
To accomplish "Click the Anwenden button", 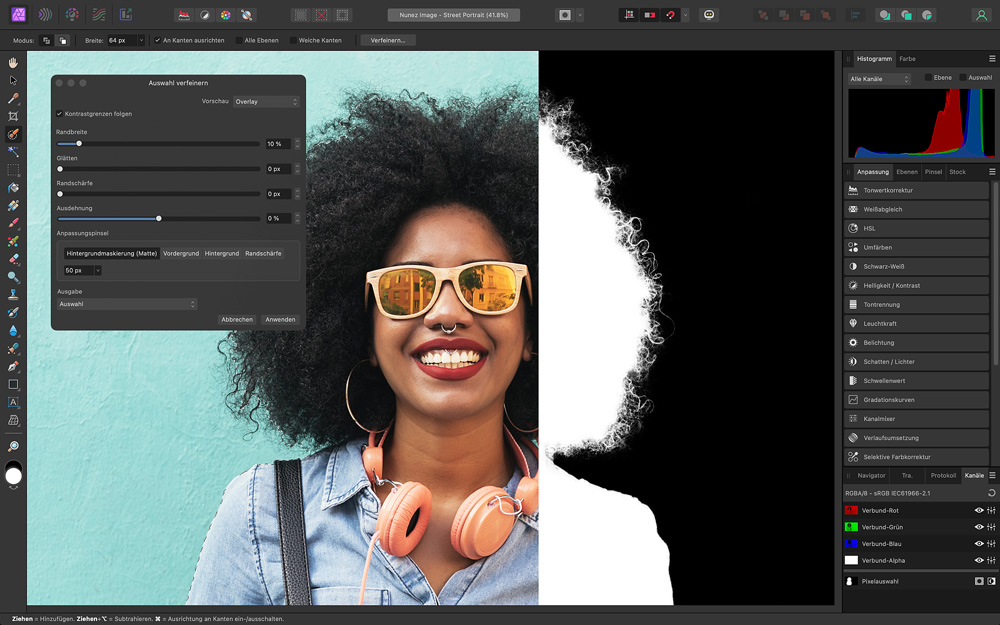I will point(280,319).
